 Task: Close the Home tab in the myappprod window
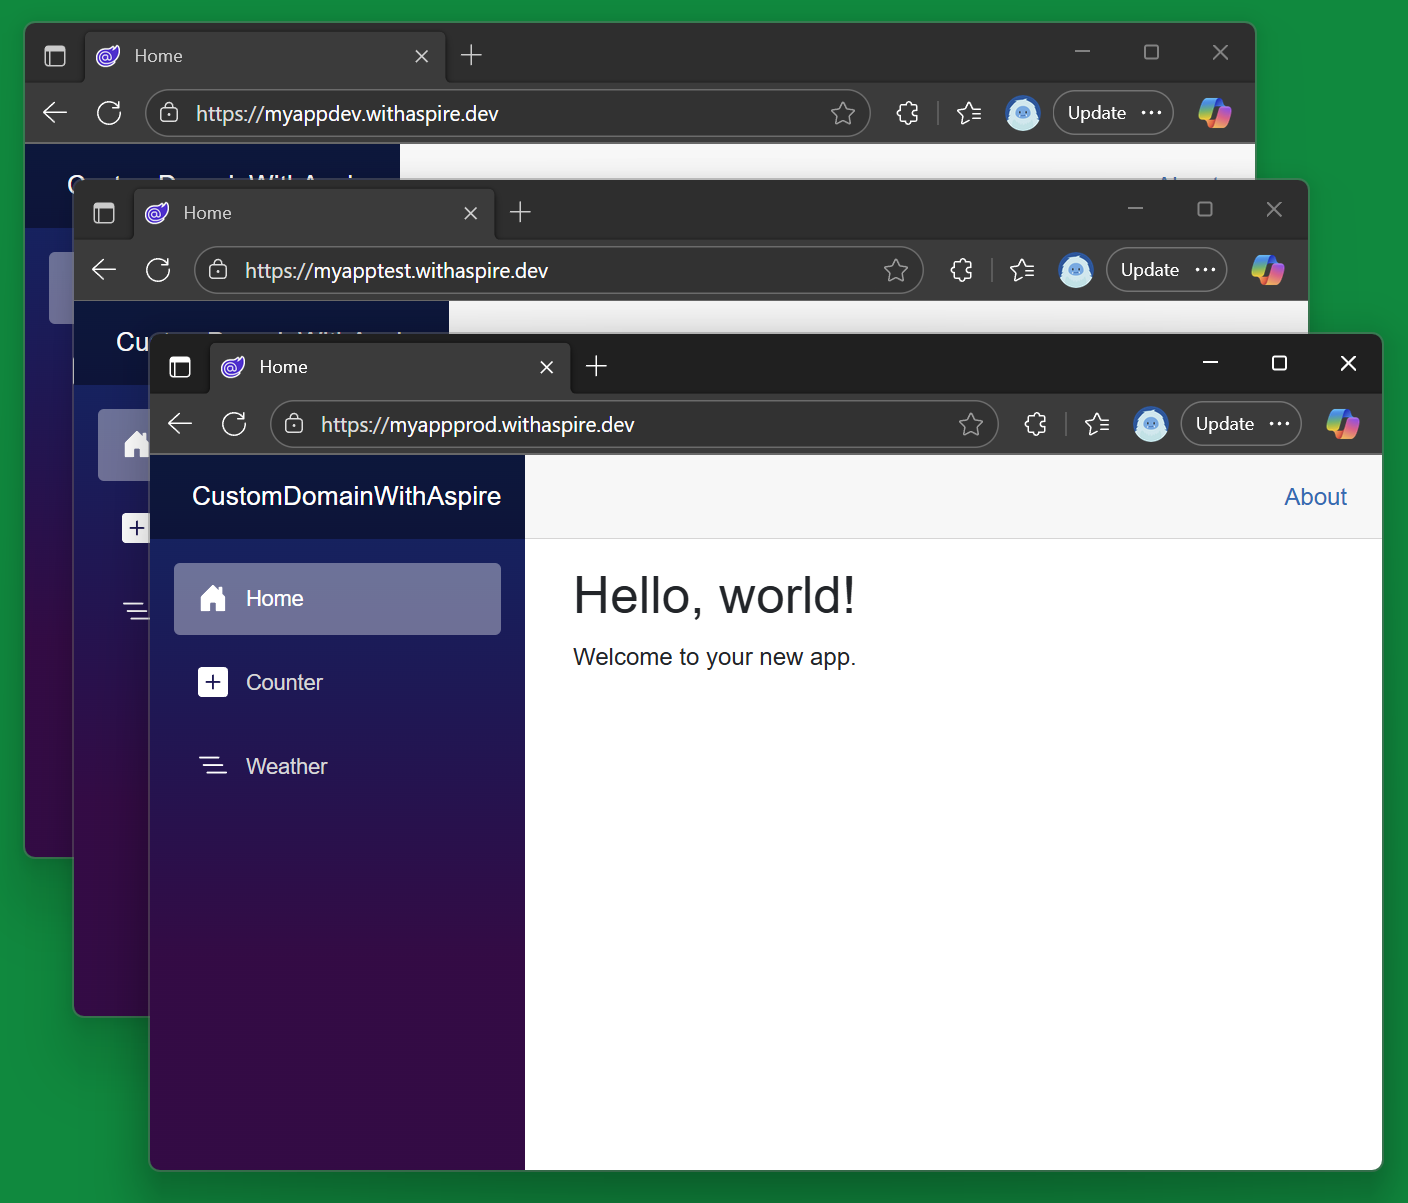pyautogui.click(x=546, y=367)
